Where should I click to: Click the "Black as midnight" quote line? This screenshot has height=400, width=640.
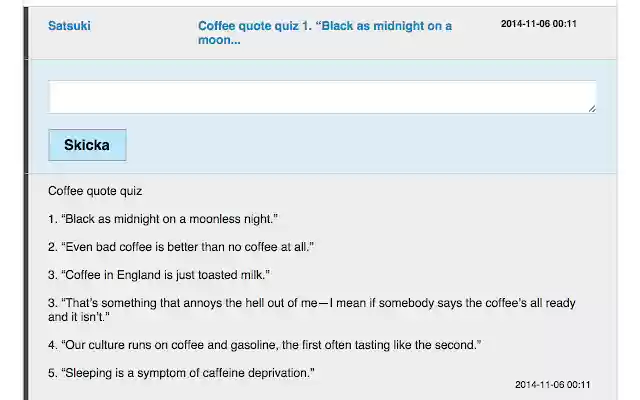click(162, 218)
